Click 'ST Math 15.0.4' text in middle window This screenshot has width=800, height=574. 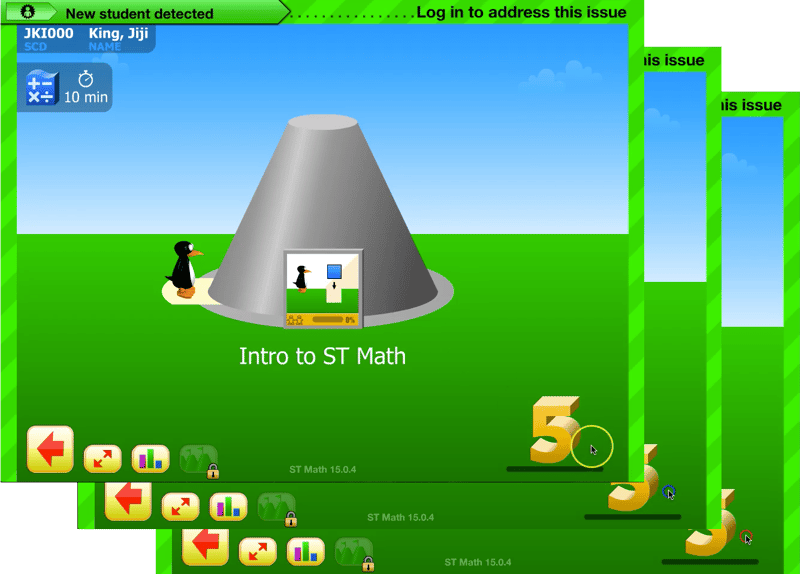pyautogui.click(x=401, y=517)
